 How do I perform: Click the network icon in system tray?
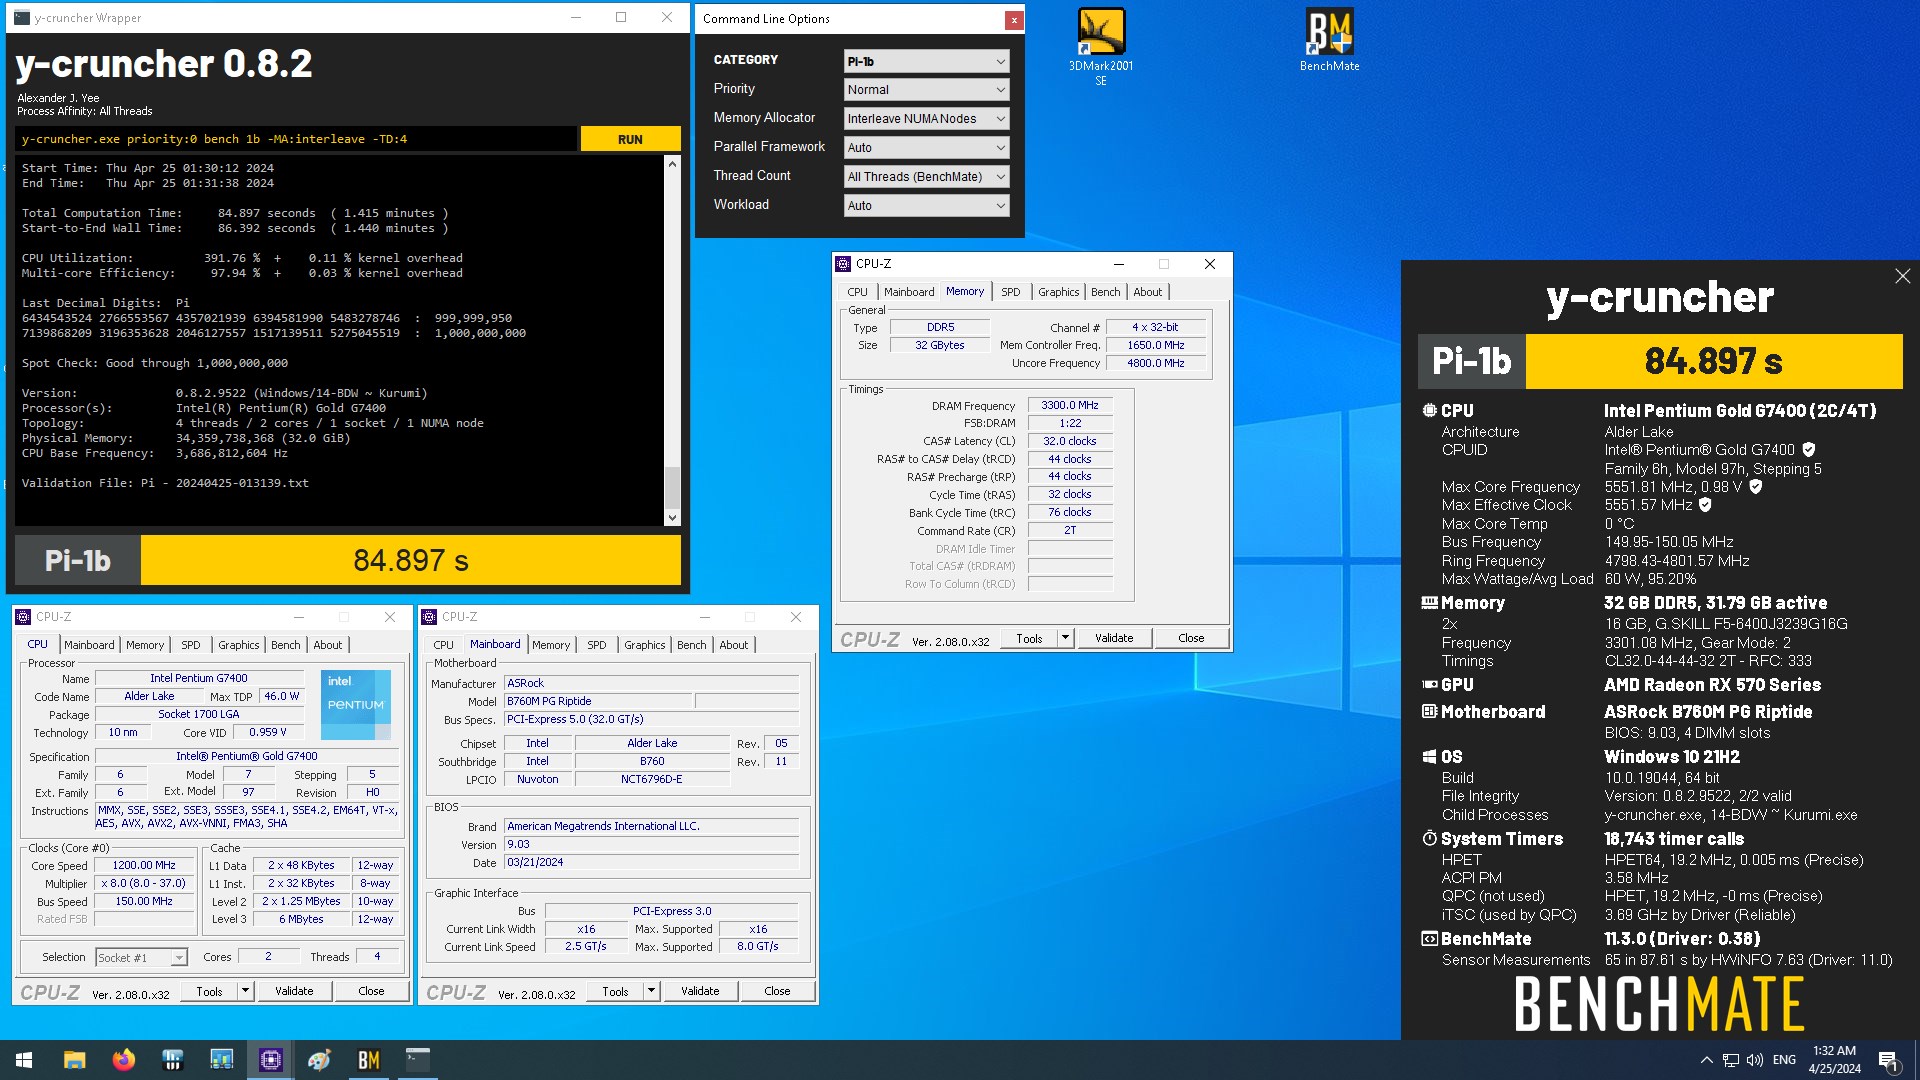(x=1731, y=1060)
